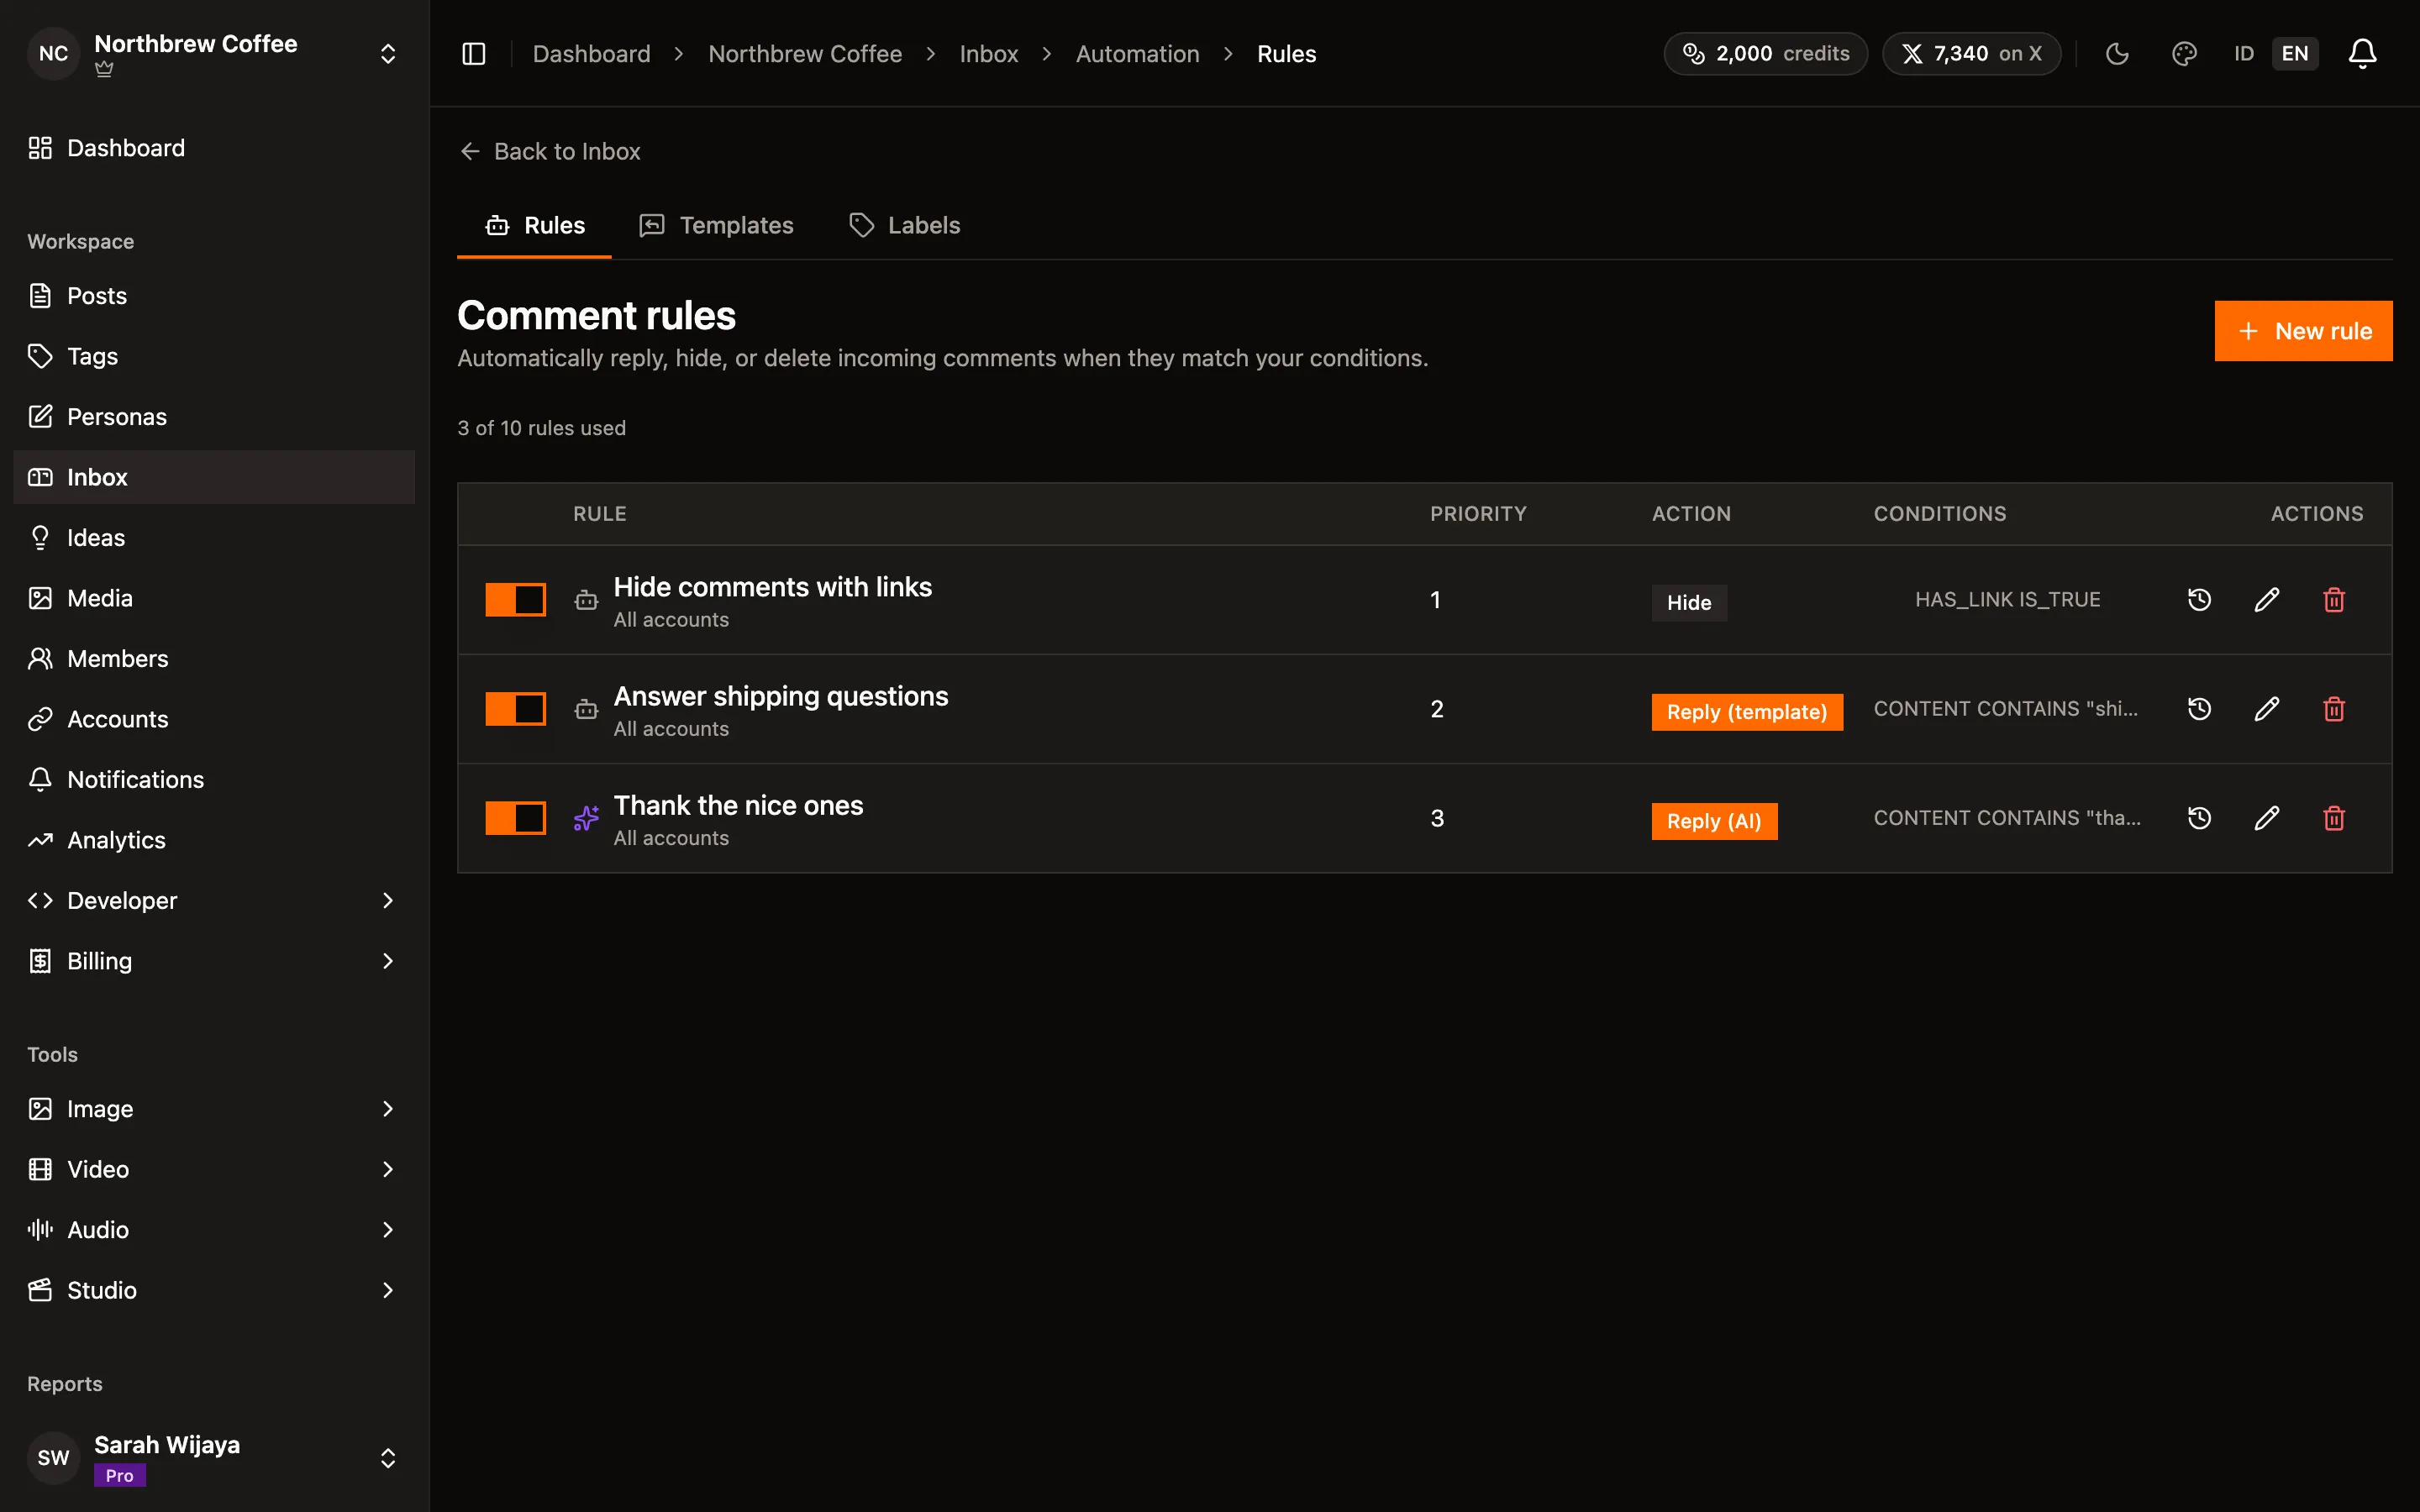Viewport: 2420px width, 1512px height.
Task: Open Inbox in the sidebar menu
Action: (x=214, y=477)
